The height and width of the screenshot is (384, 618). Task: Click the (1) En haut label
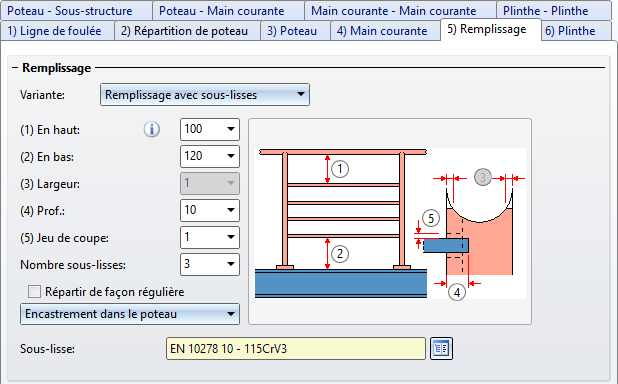coord(50,130)
